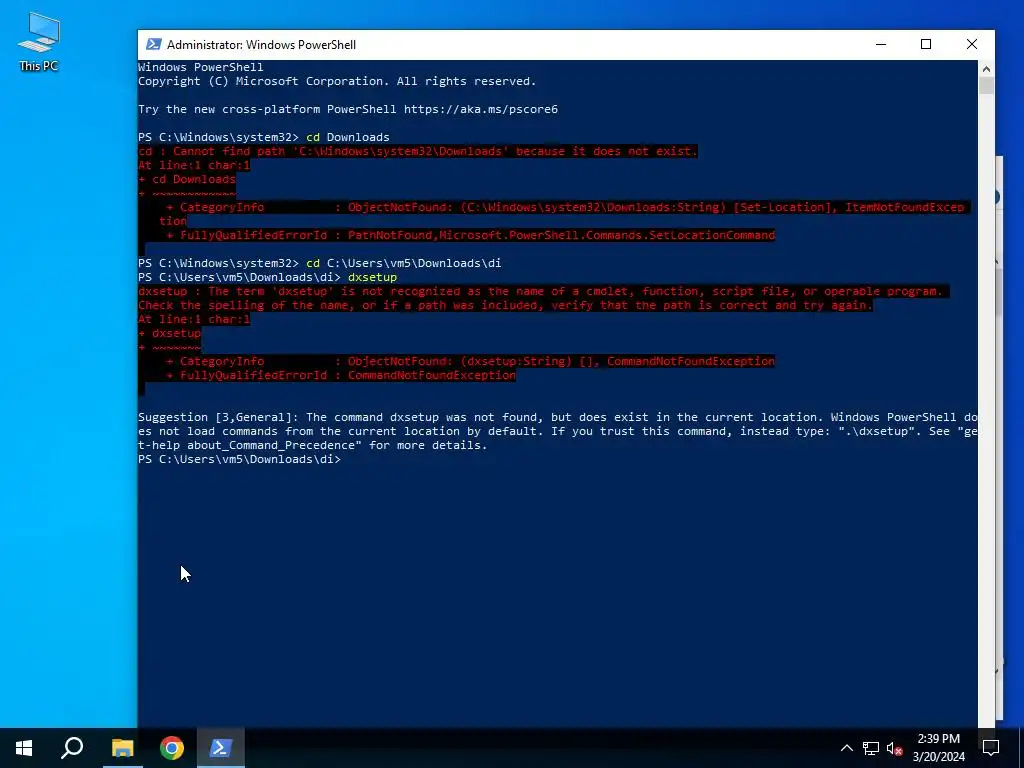
Task: Click the 'Copyright (C) Microsoft Corporation' line
Action: pos(337,81)
